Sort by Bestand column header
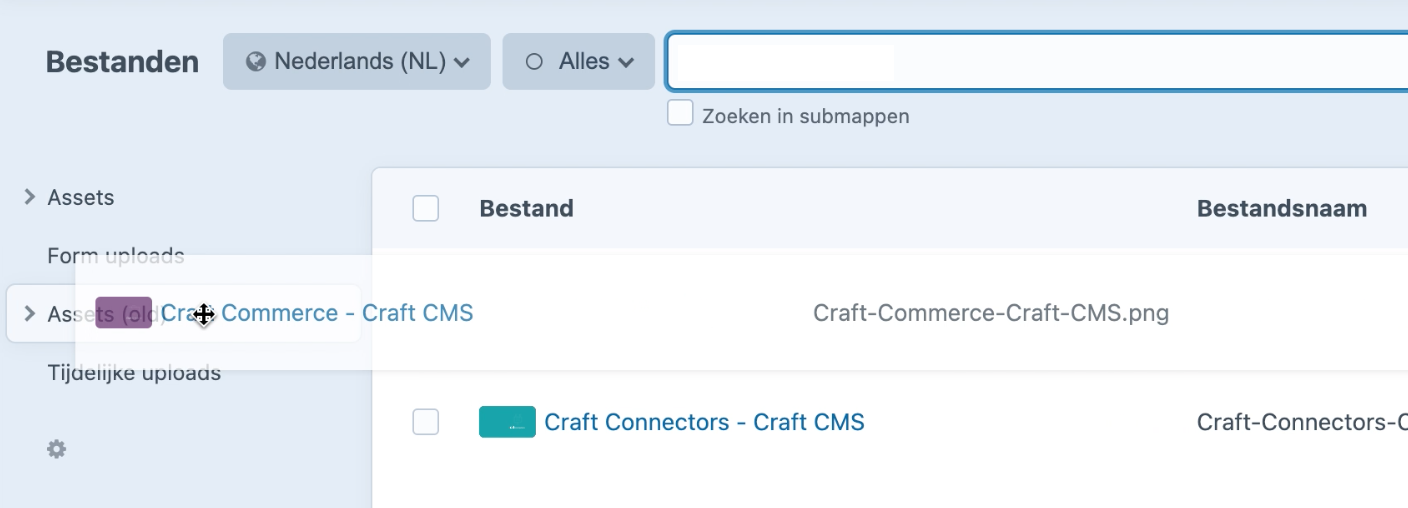This screenshot has height=508, width=1408. click(x=526, y=208)
